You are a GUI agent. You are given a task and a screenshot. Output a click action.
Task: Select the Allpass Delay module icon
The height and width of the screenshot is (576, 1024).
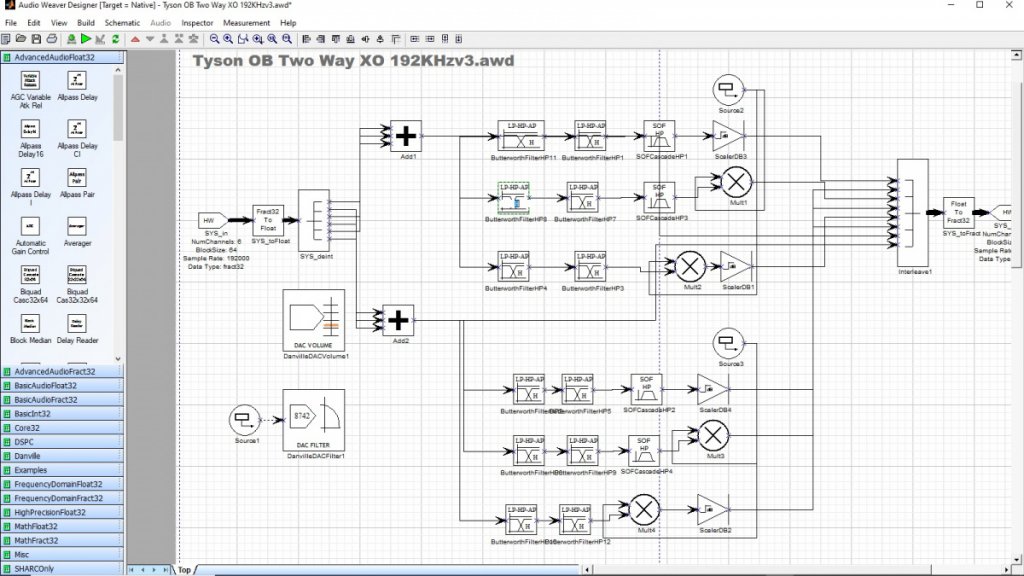click(76, 80)
